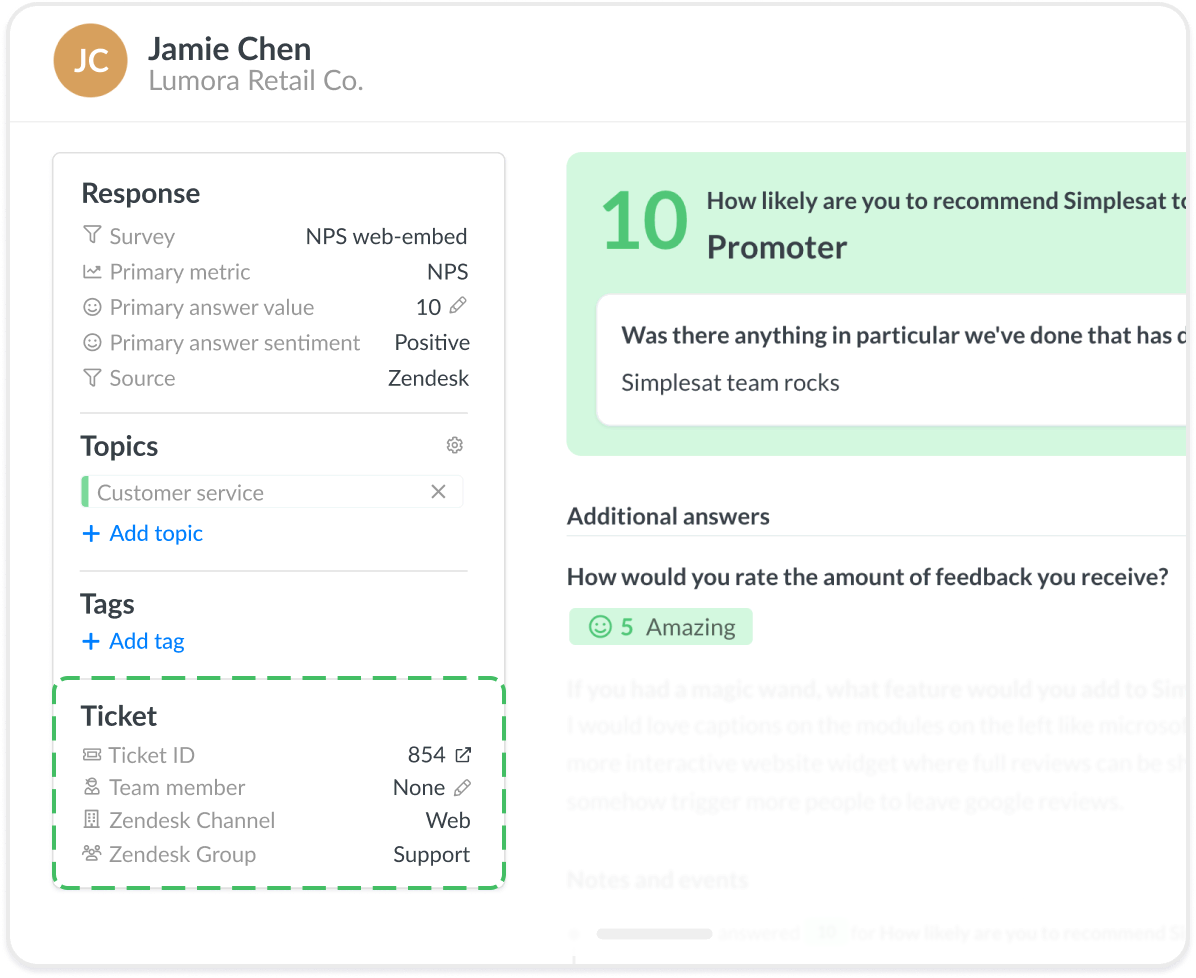The height and width of the screenshot is (978, 1196).
Task: Click the Simplesat team rocks comment
Action: click(x=730, y=383)
